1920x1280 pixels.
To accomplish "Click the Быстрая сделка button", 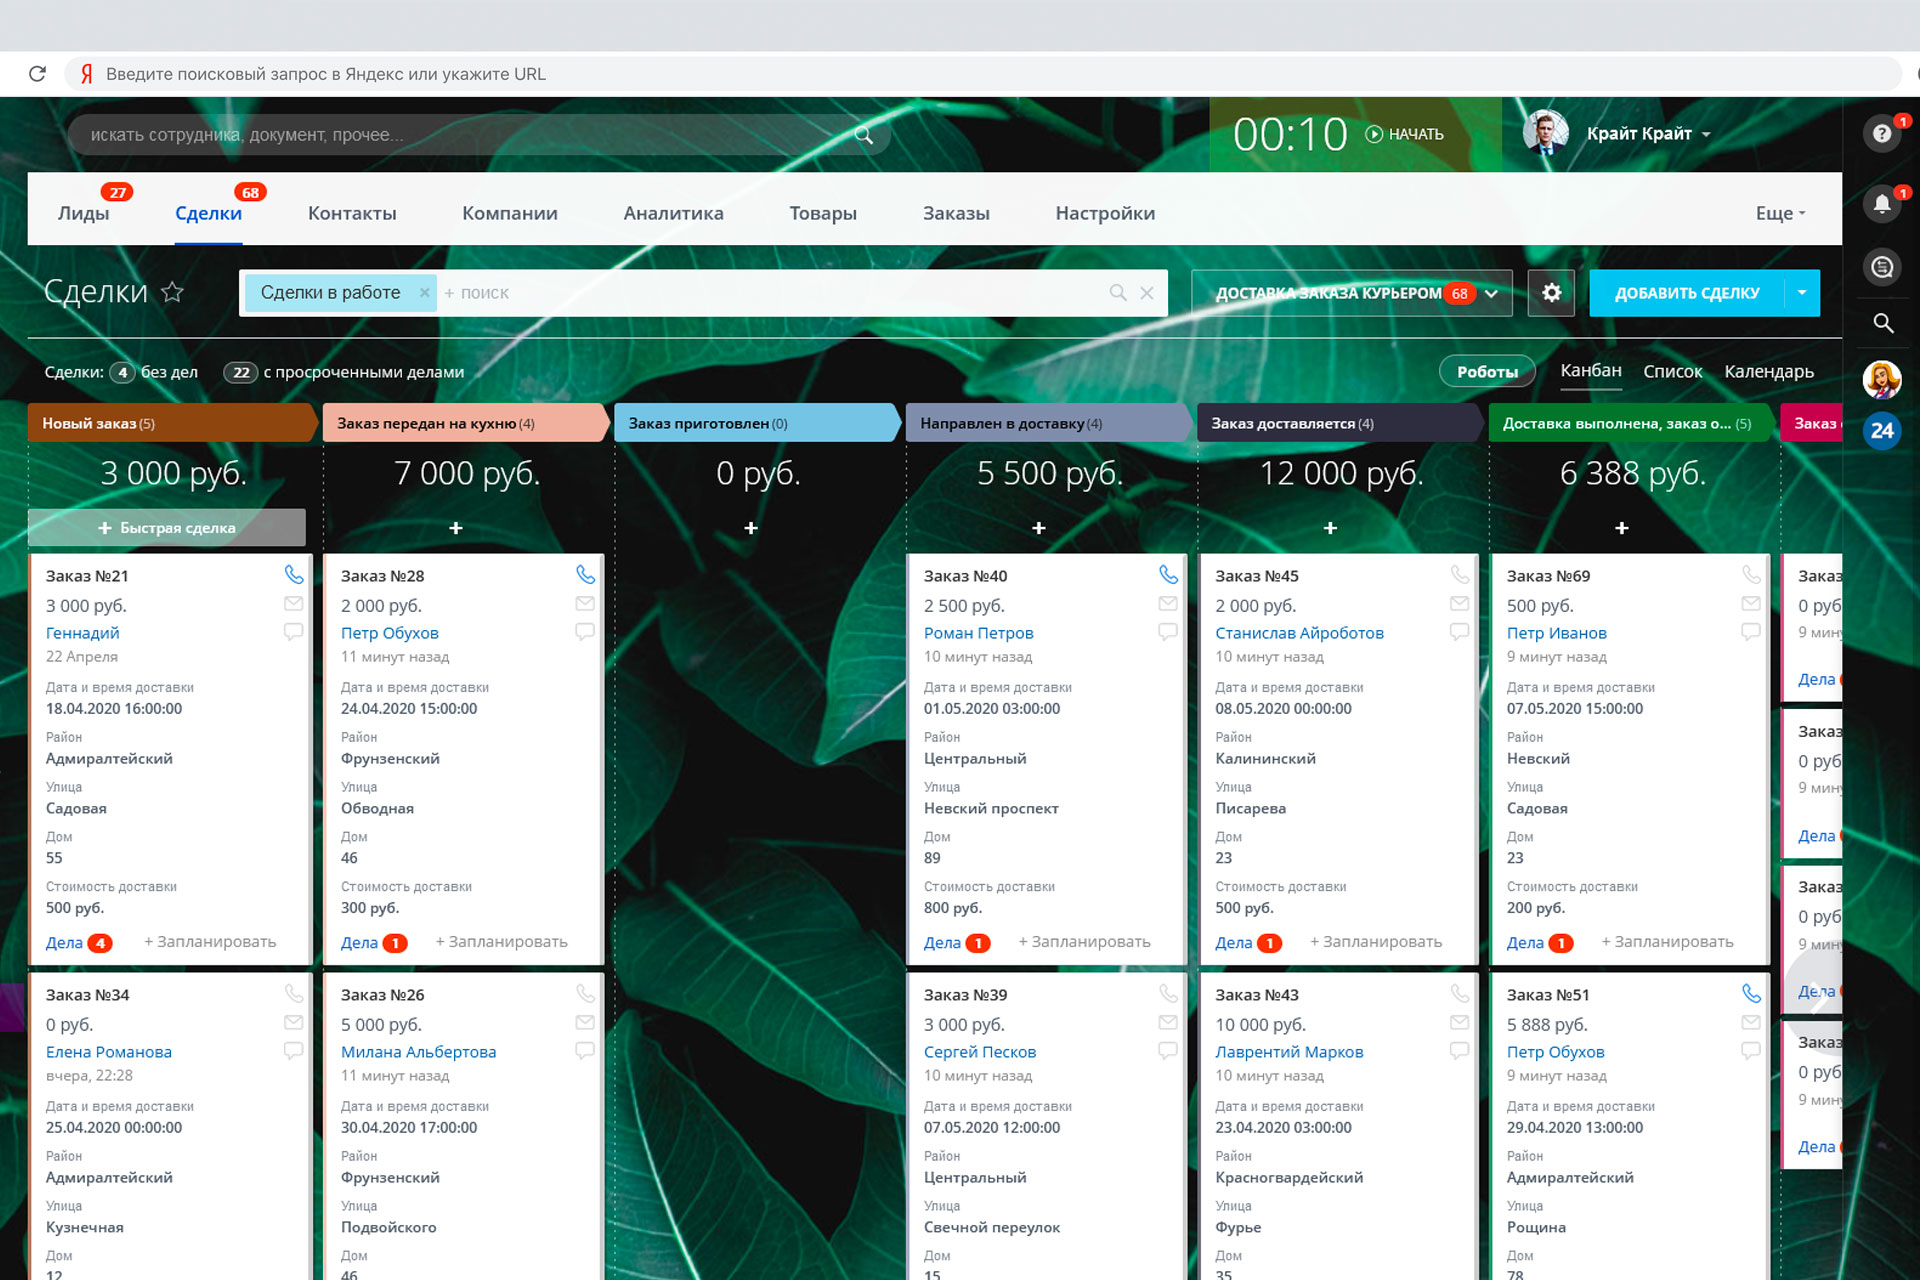I will pyautogui.click(x=167, y=528).
